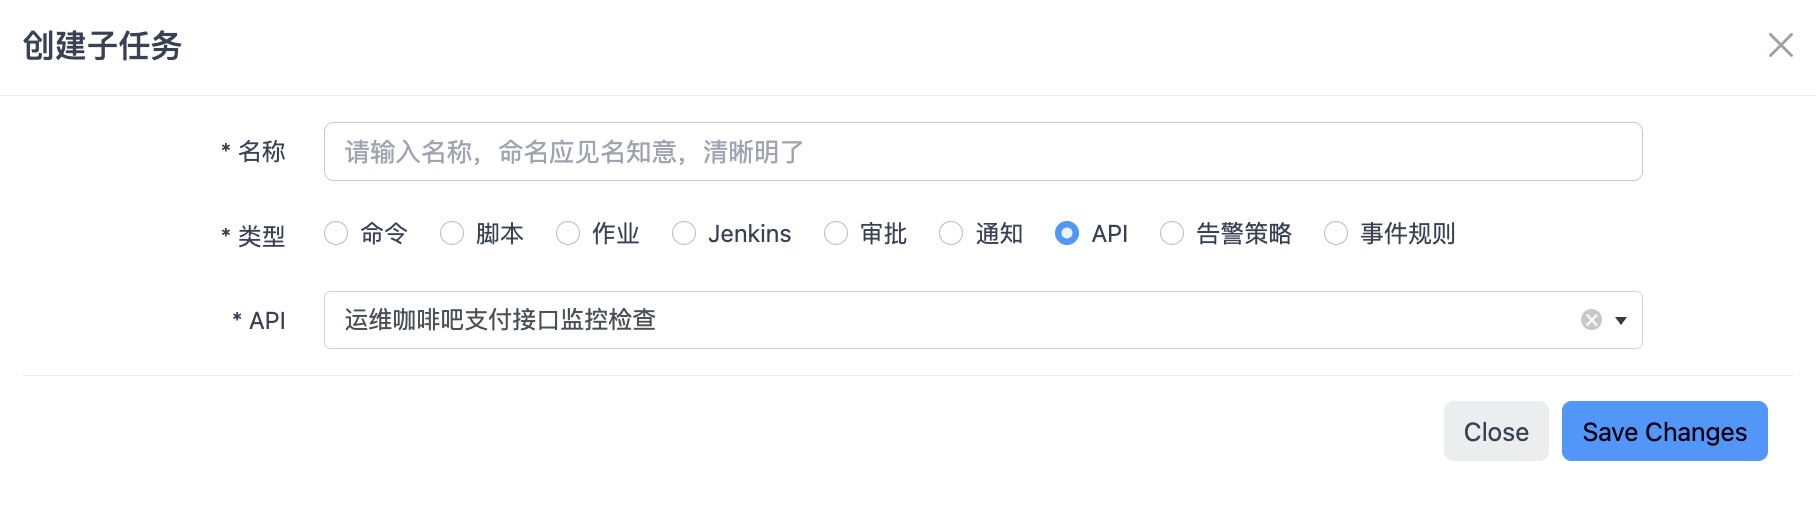Close the 创建子任务 dialog with the X icon
Screen dimensions: 1816x506
(1780, 45)
